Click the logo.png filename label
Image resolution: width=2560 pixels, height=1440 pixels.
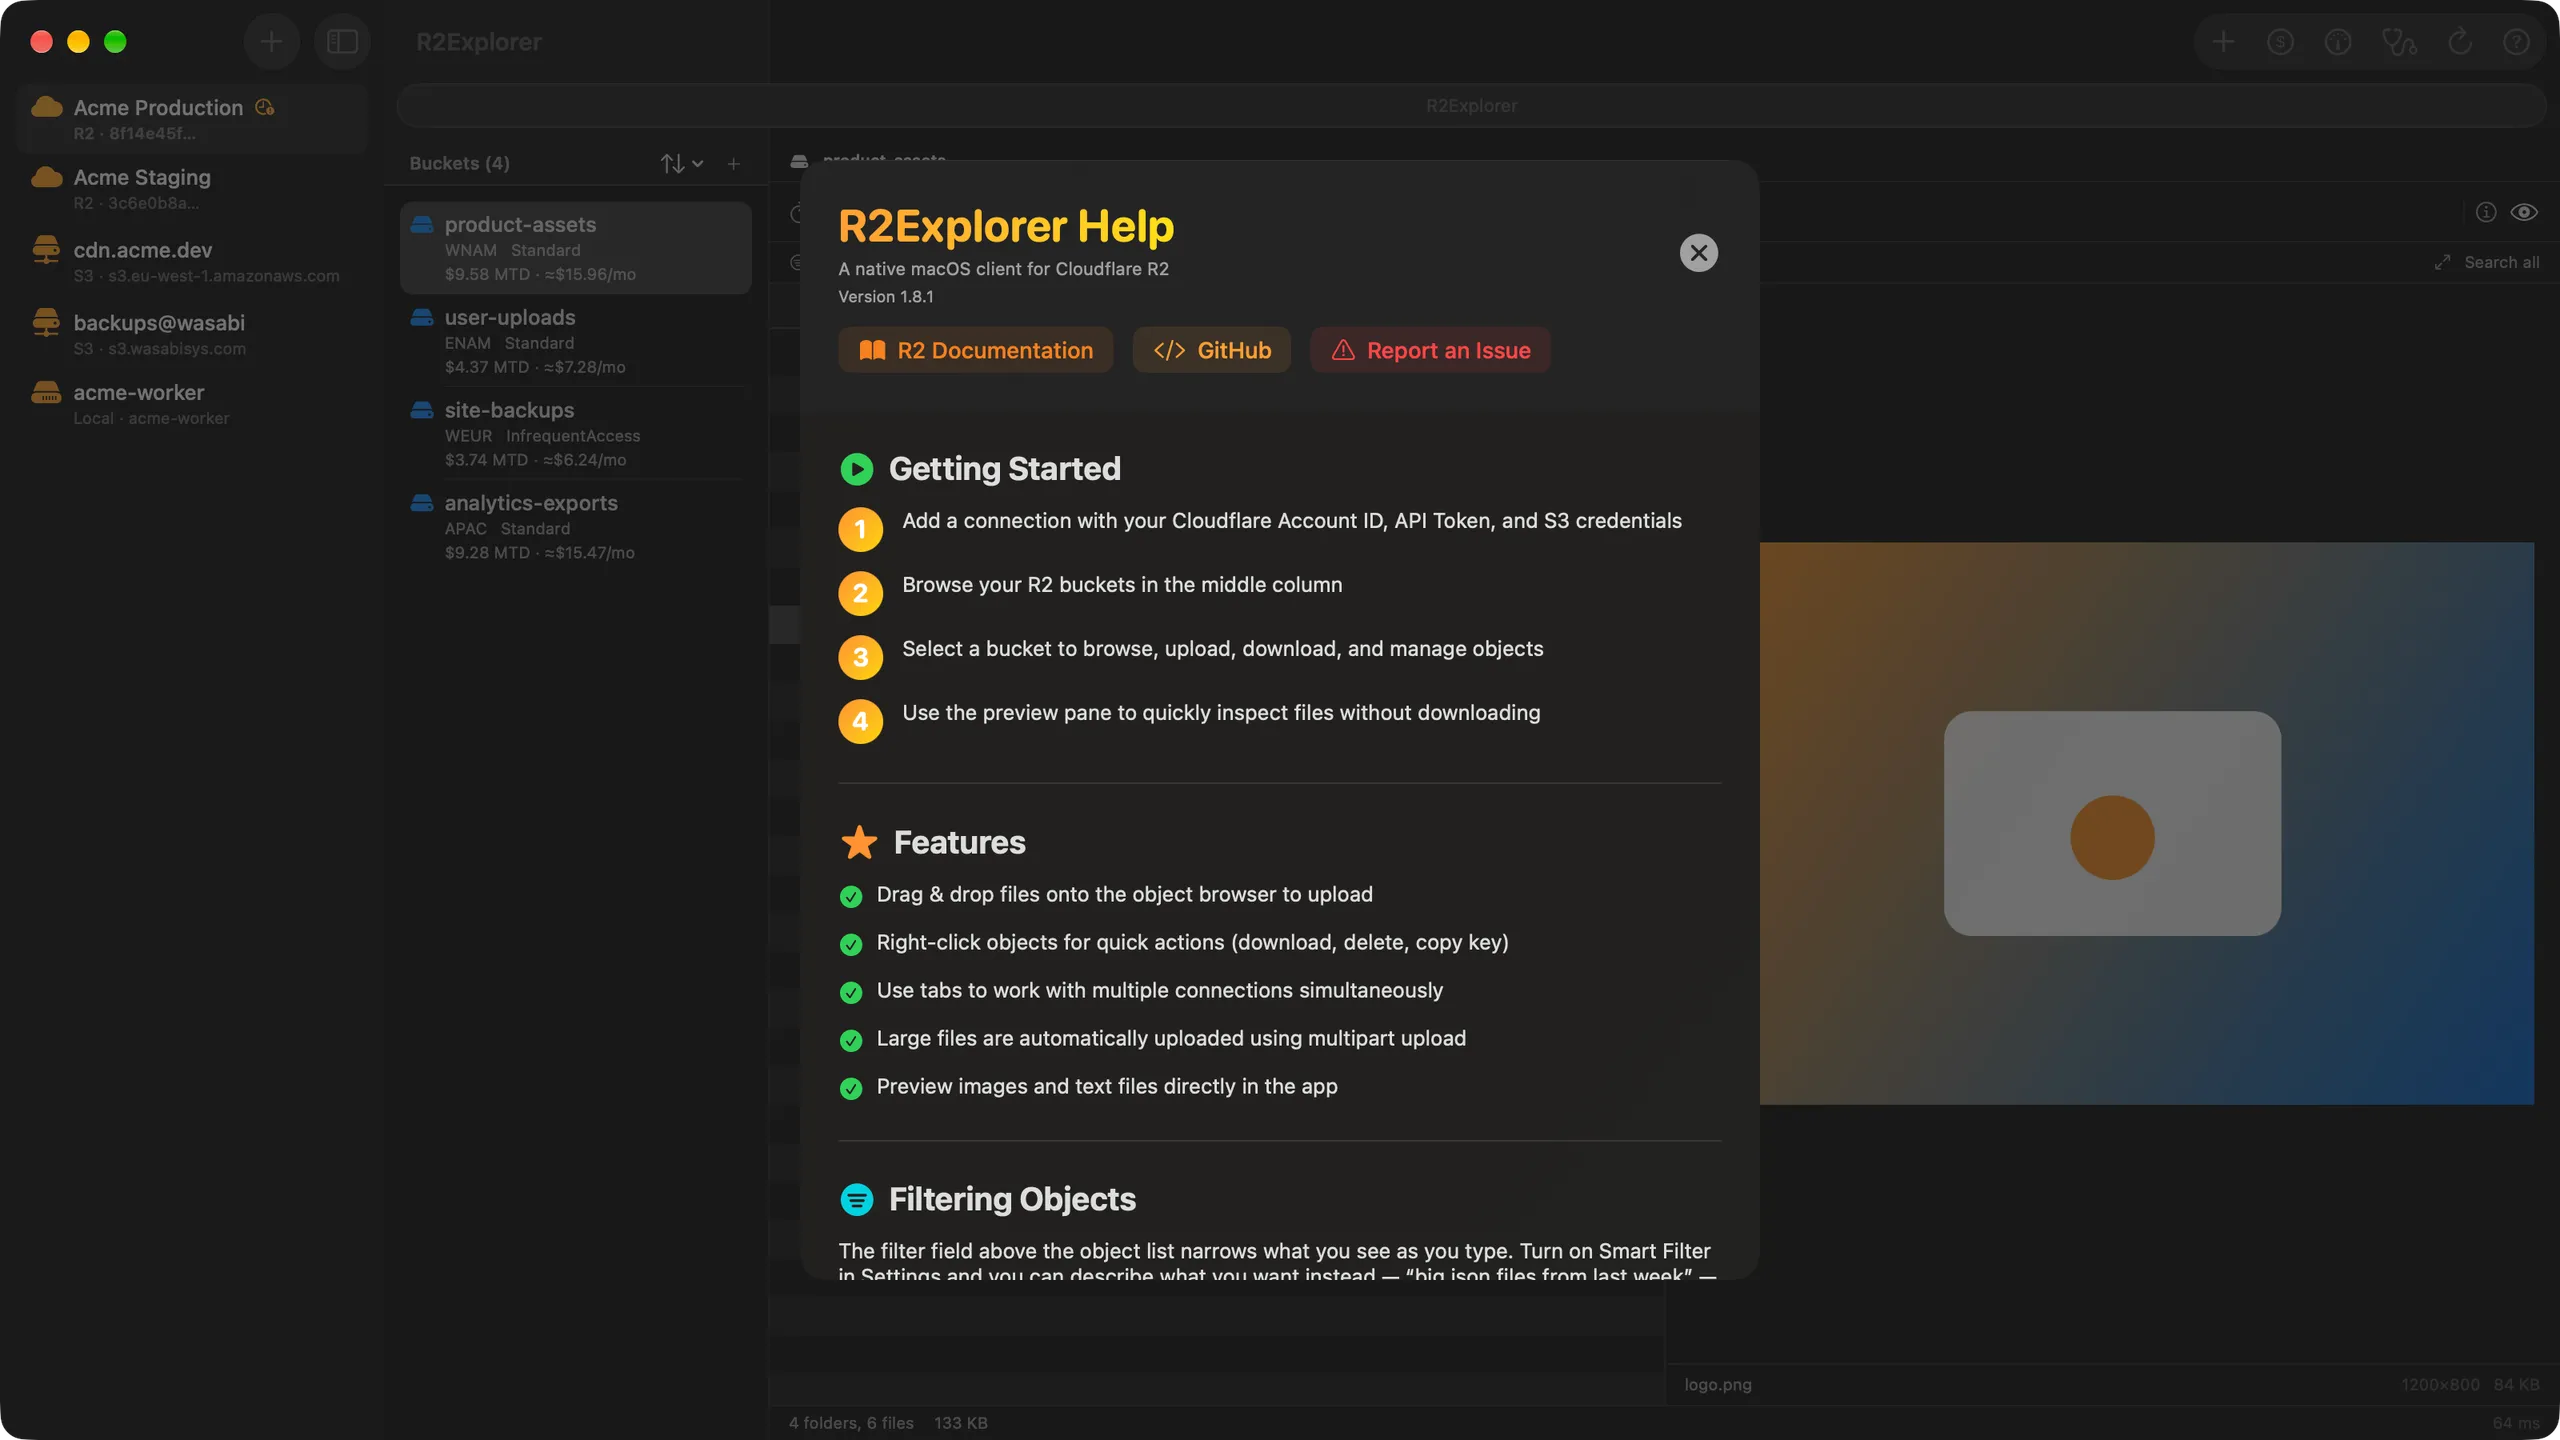[x=1717, y=1384]
